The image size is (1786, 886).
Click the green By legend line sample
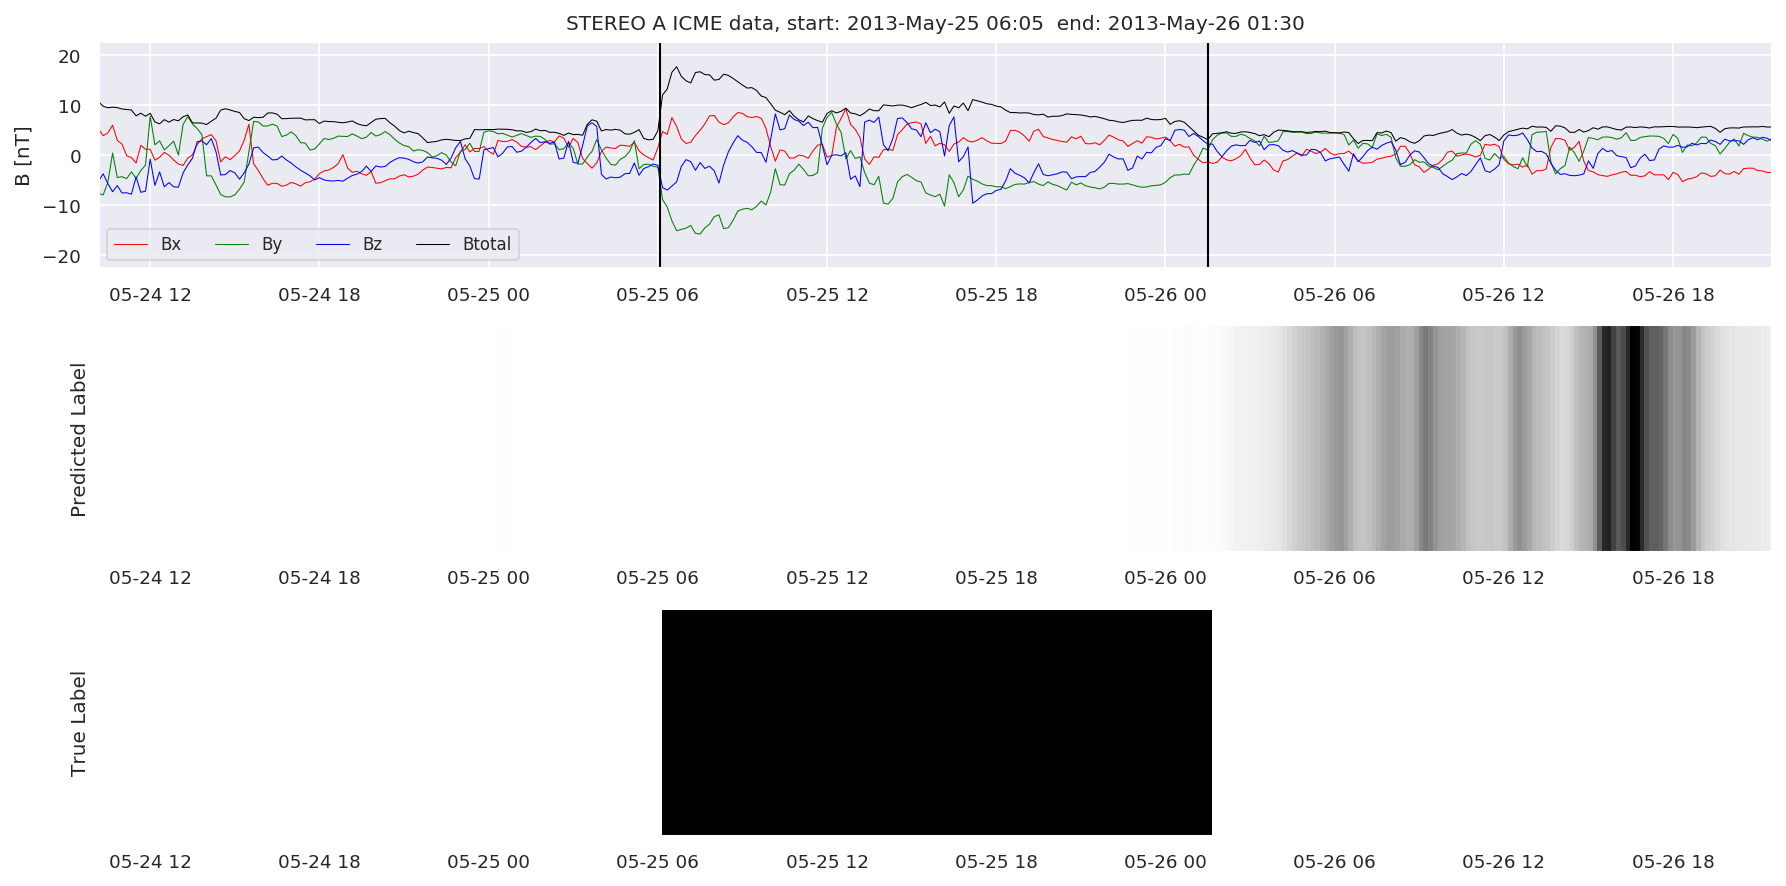[232, 244]
